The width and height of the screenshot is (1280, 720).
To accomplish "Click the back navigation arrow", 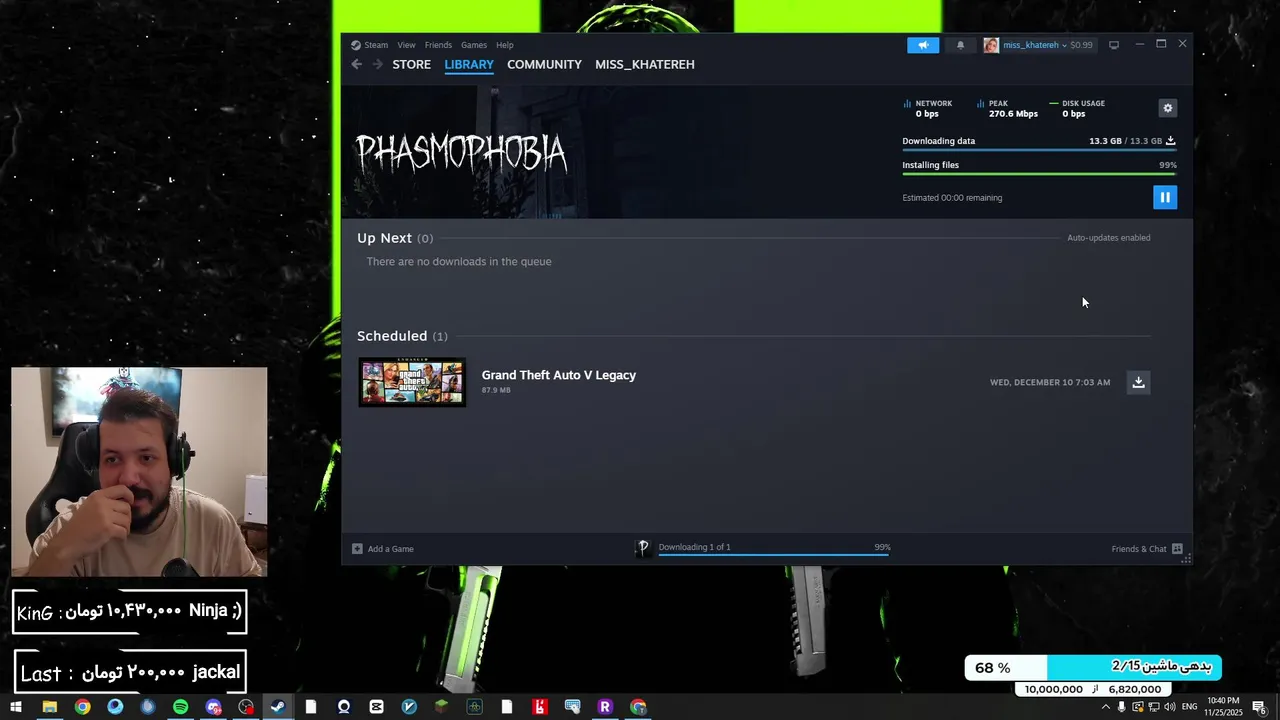I will tap(357, 64).
